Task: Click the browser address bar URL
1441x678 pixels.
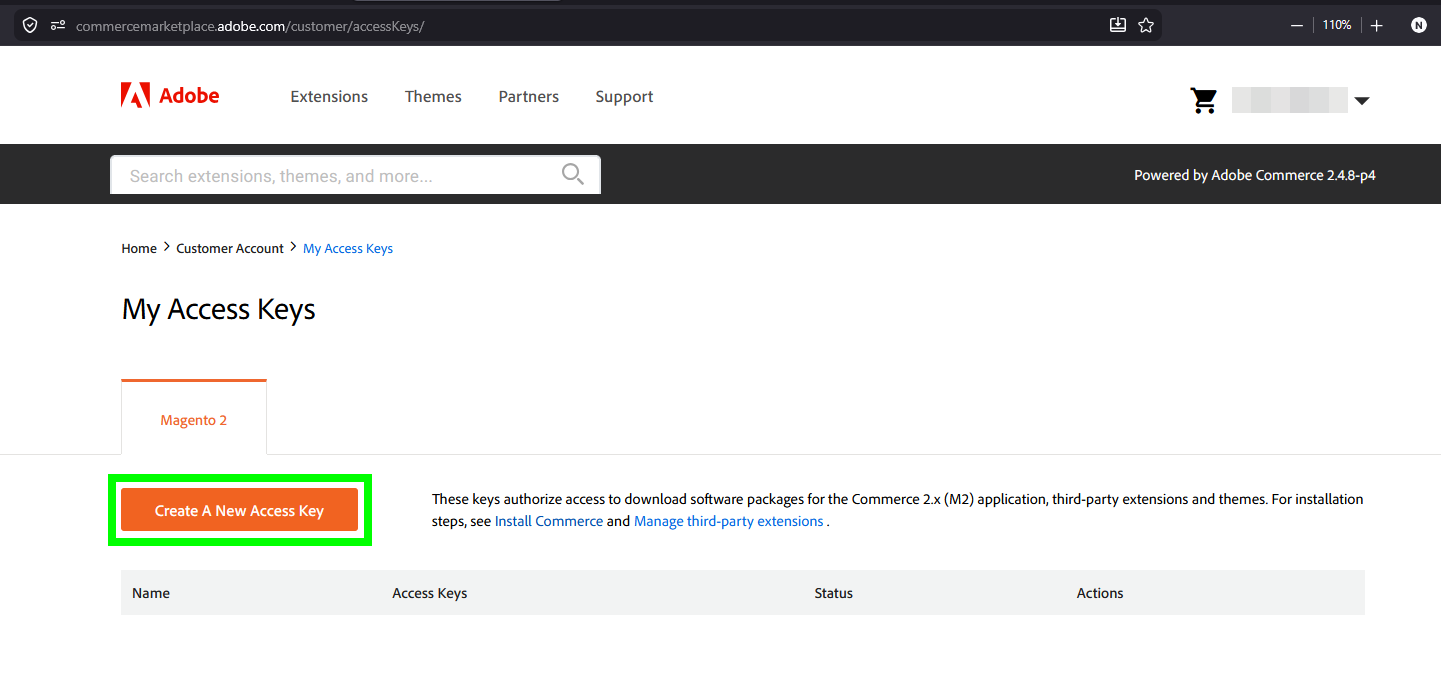Action: pos(250,26)
